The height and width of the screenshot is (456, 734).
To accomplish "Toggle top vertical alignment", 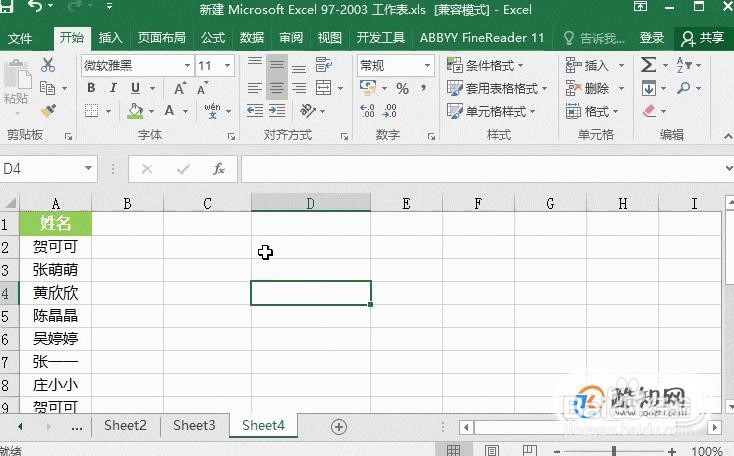I will pyautogui.click(x=255, y=65).
